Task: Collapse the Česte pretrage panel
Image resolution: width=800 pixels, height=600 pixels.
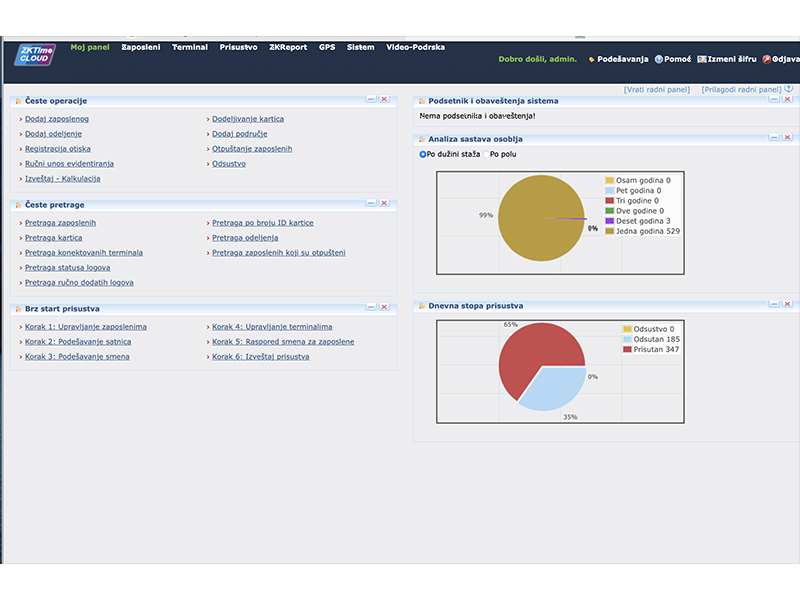Action: coord(371,203)
